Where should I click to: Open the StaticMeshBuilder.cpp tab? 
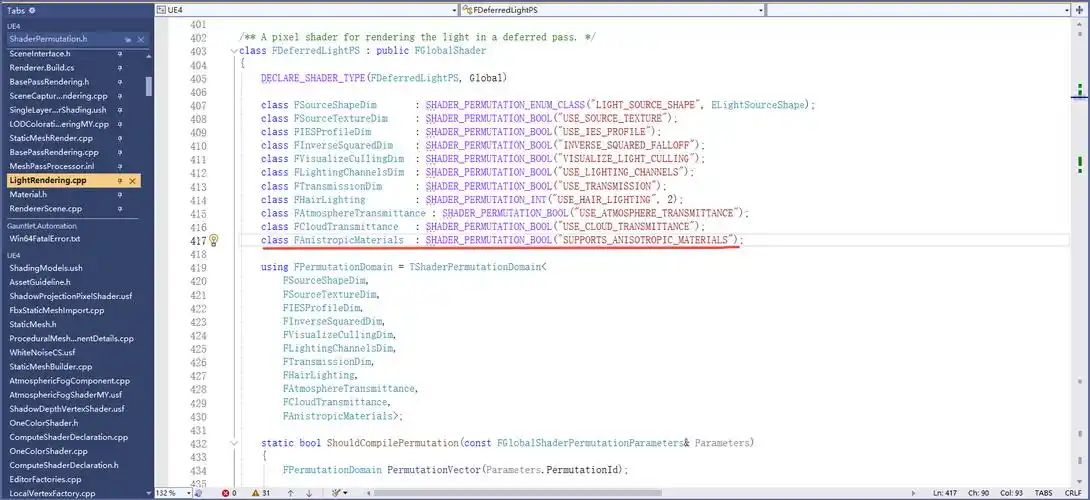pyautogui.click(x=50, y=366)
